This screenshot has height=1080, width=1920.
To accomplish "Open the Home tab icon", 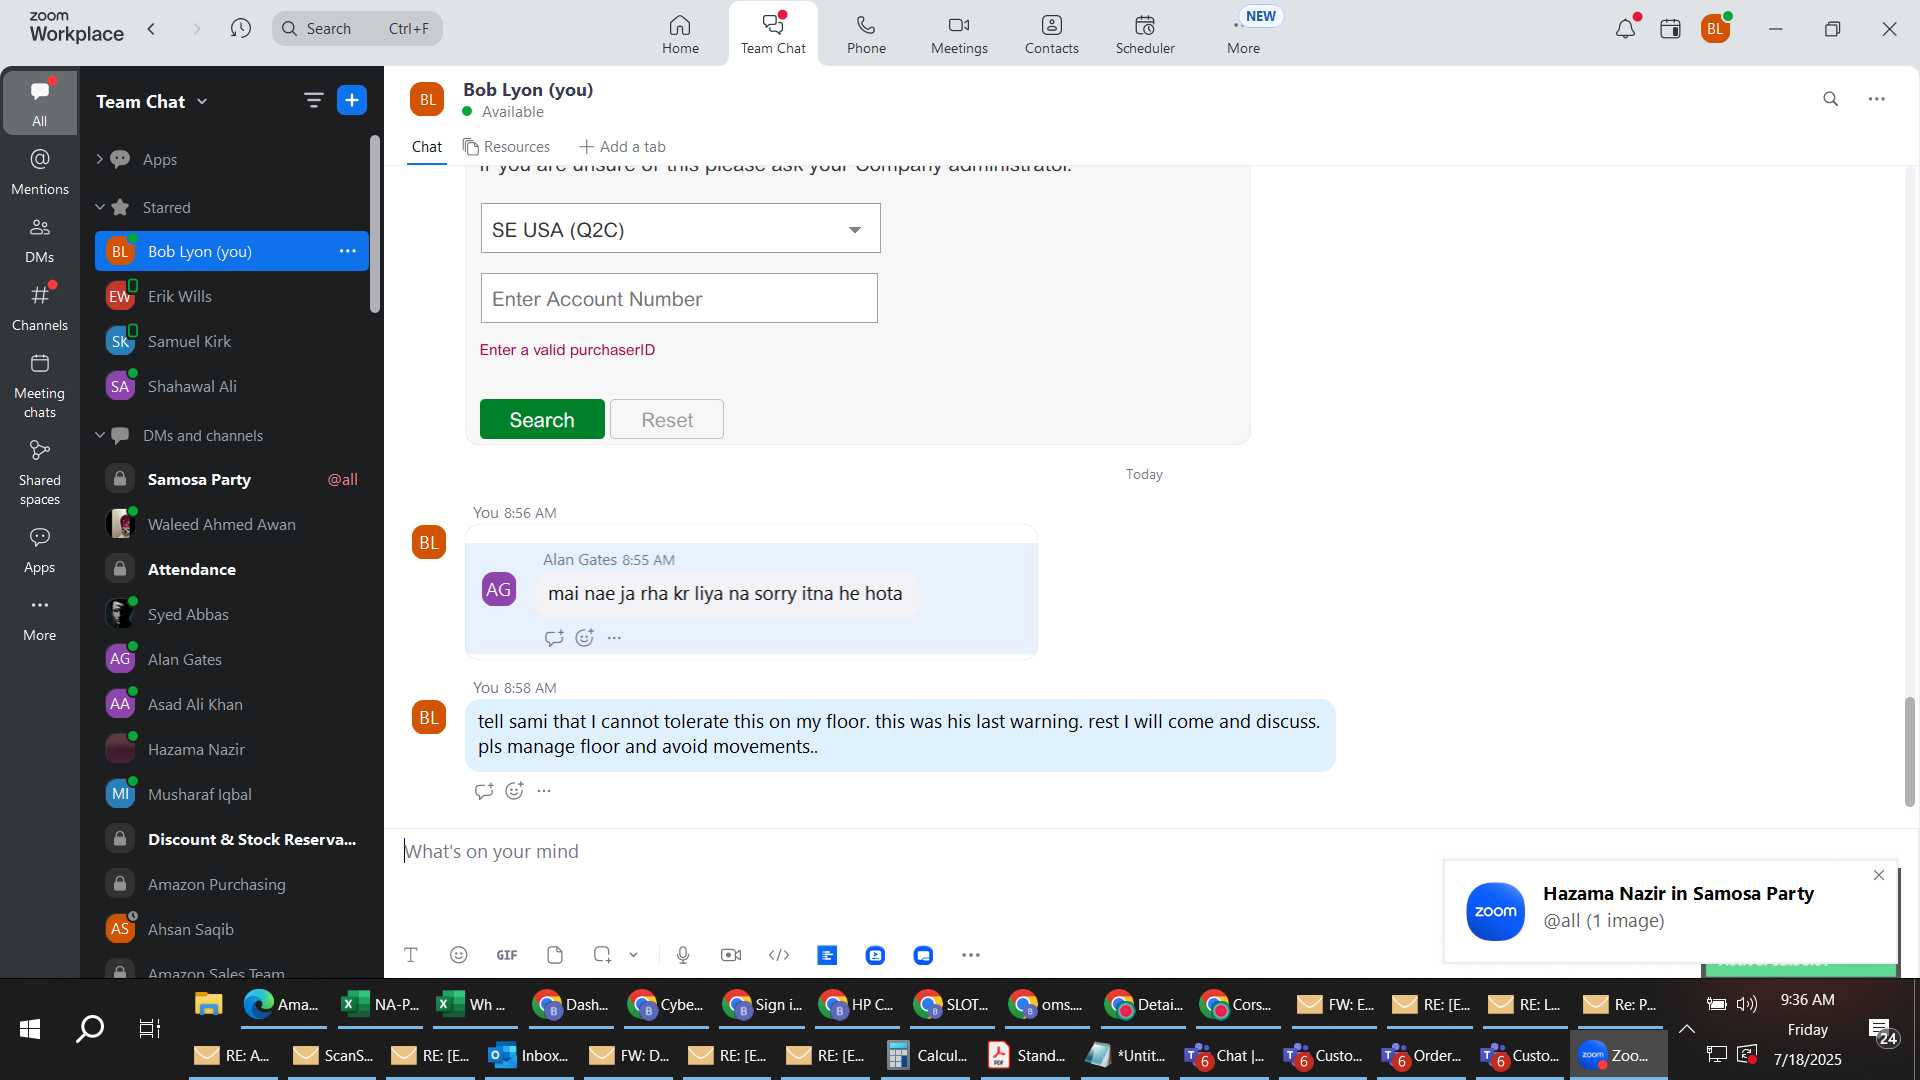I will pyautogui.click(x=680, y=33).
